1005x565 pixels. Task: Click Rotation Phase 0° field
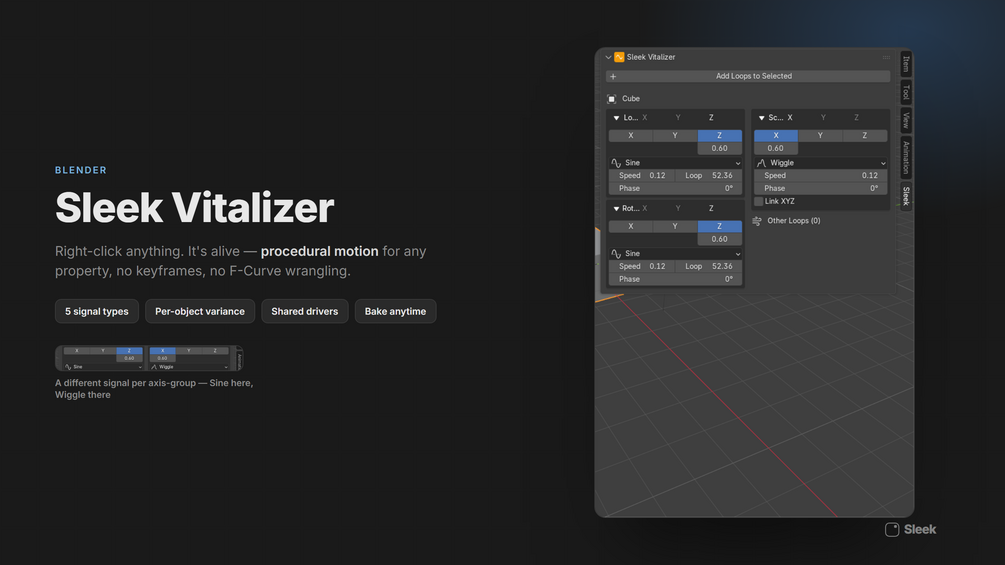pyautogui.click(x=676, y=279)
